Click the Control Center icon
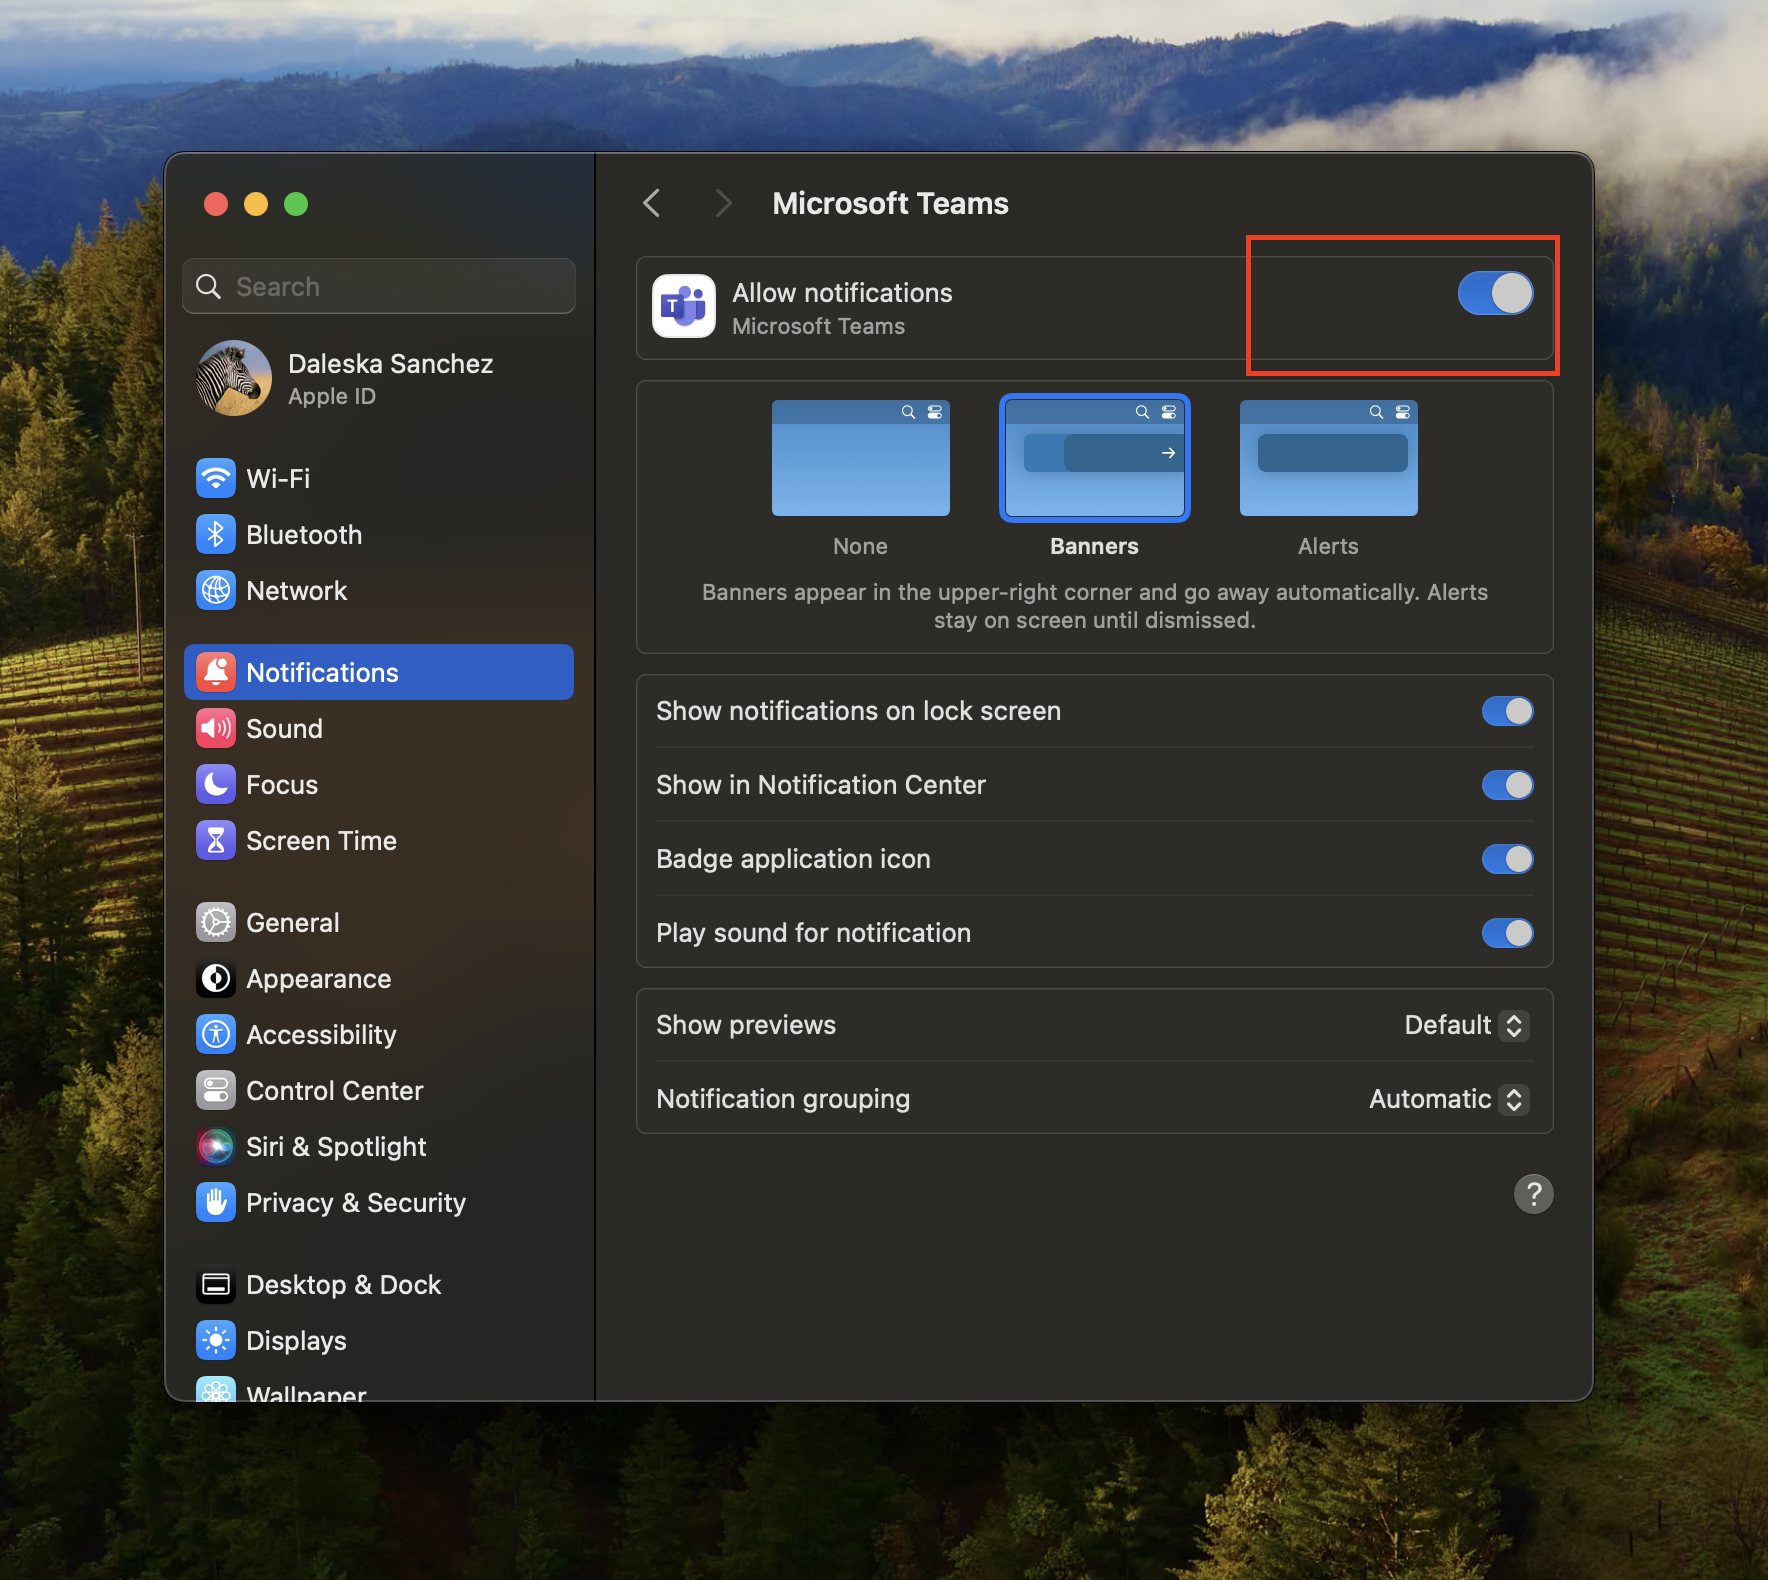 click(216, 1090)
